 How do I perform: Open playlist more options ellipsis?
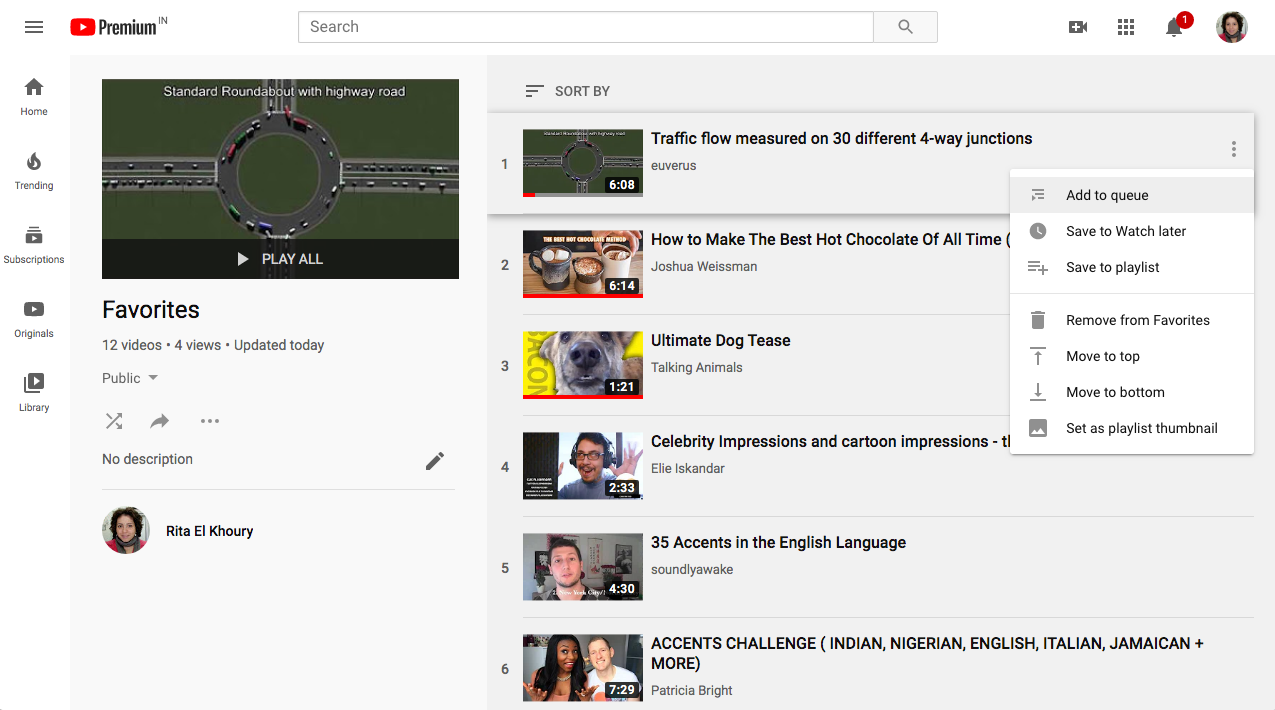209,421
